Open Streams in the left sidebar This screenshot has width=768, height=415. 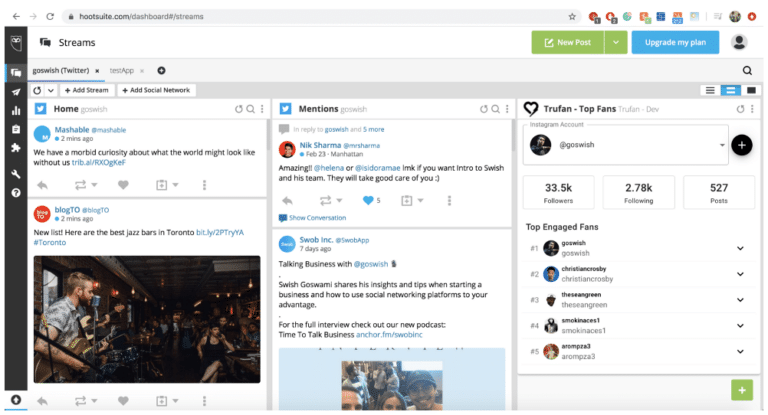click(16, 73)
